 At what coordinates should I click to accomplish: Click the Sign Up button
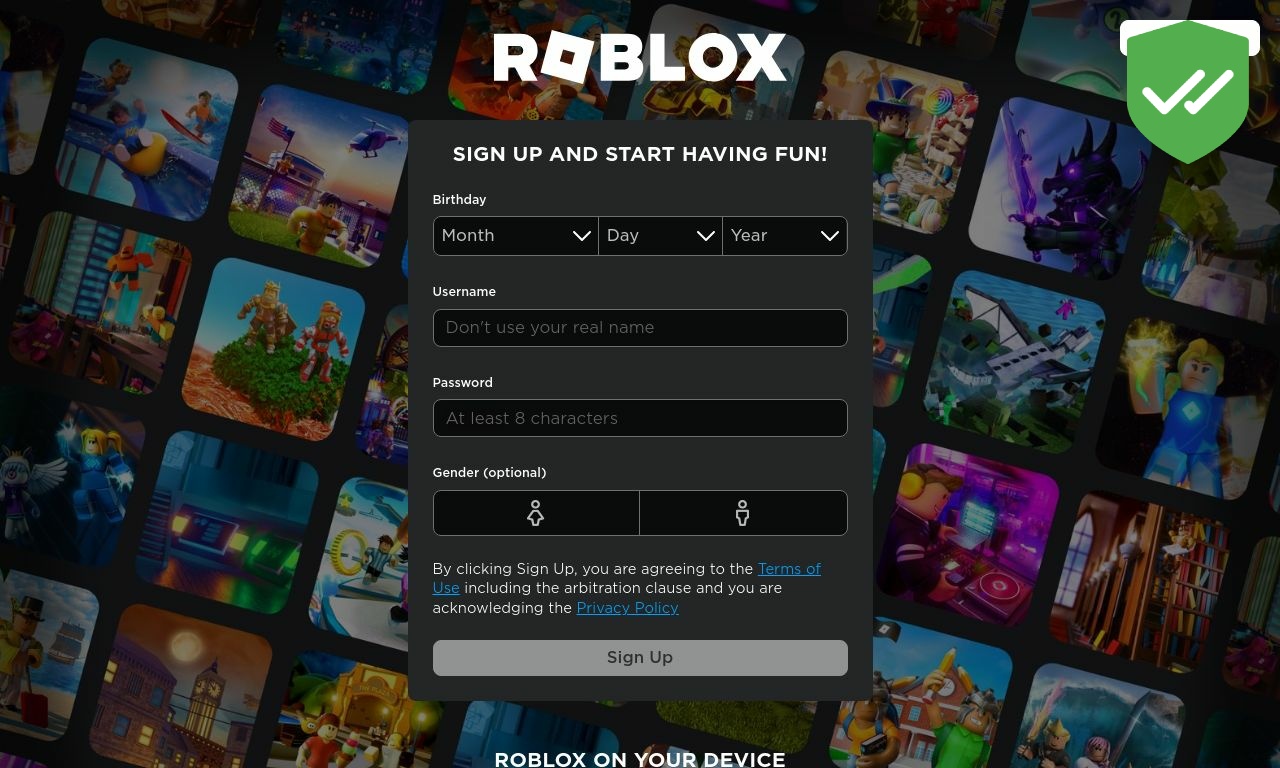coord(640,658)
